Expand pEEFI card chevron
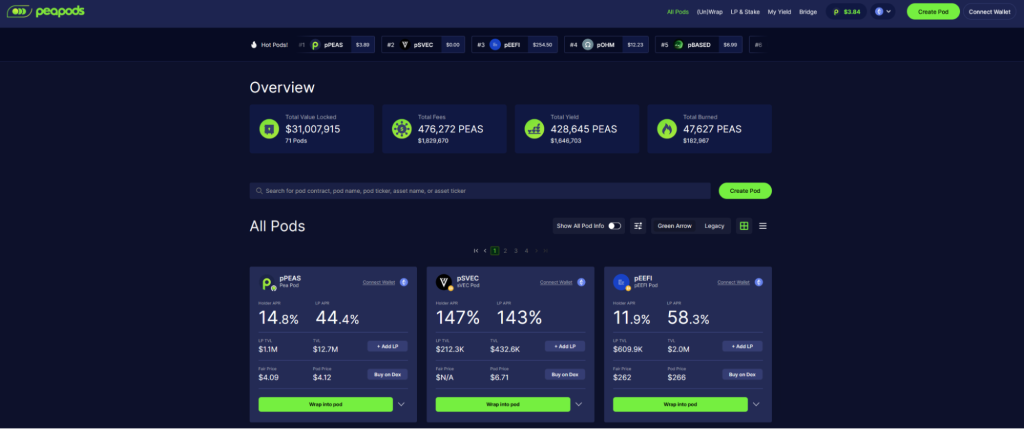 (756, 404)
